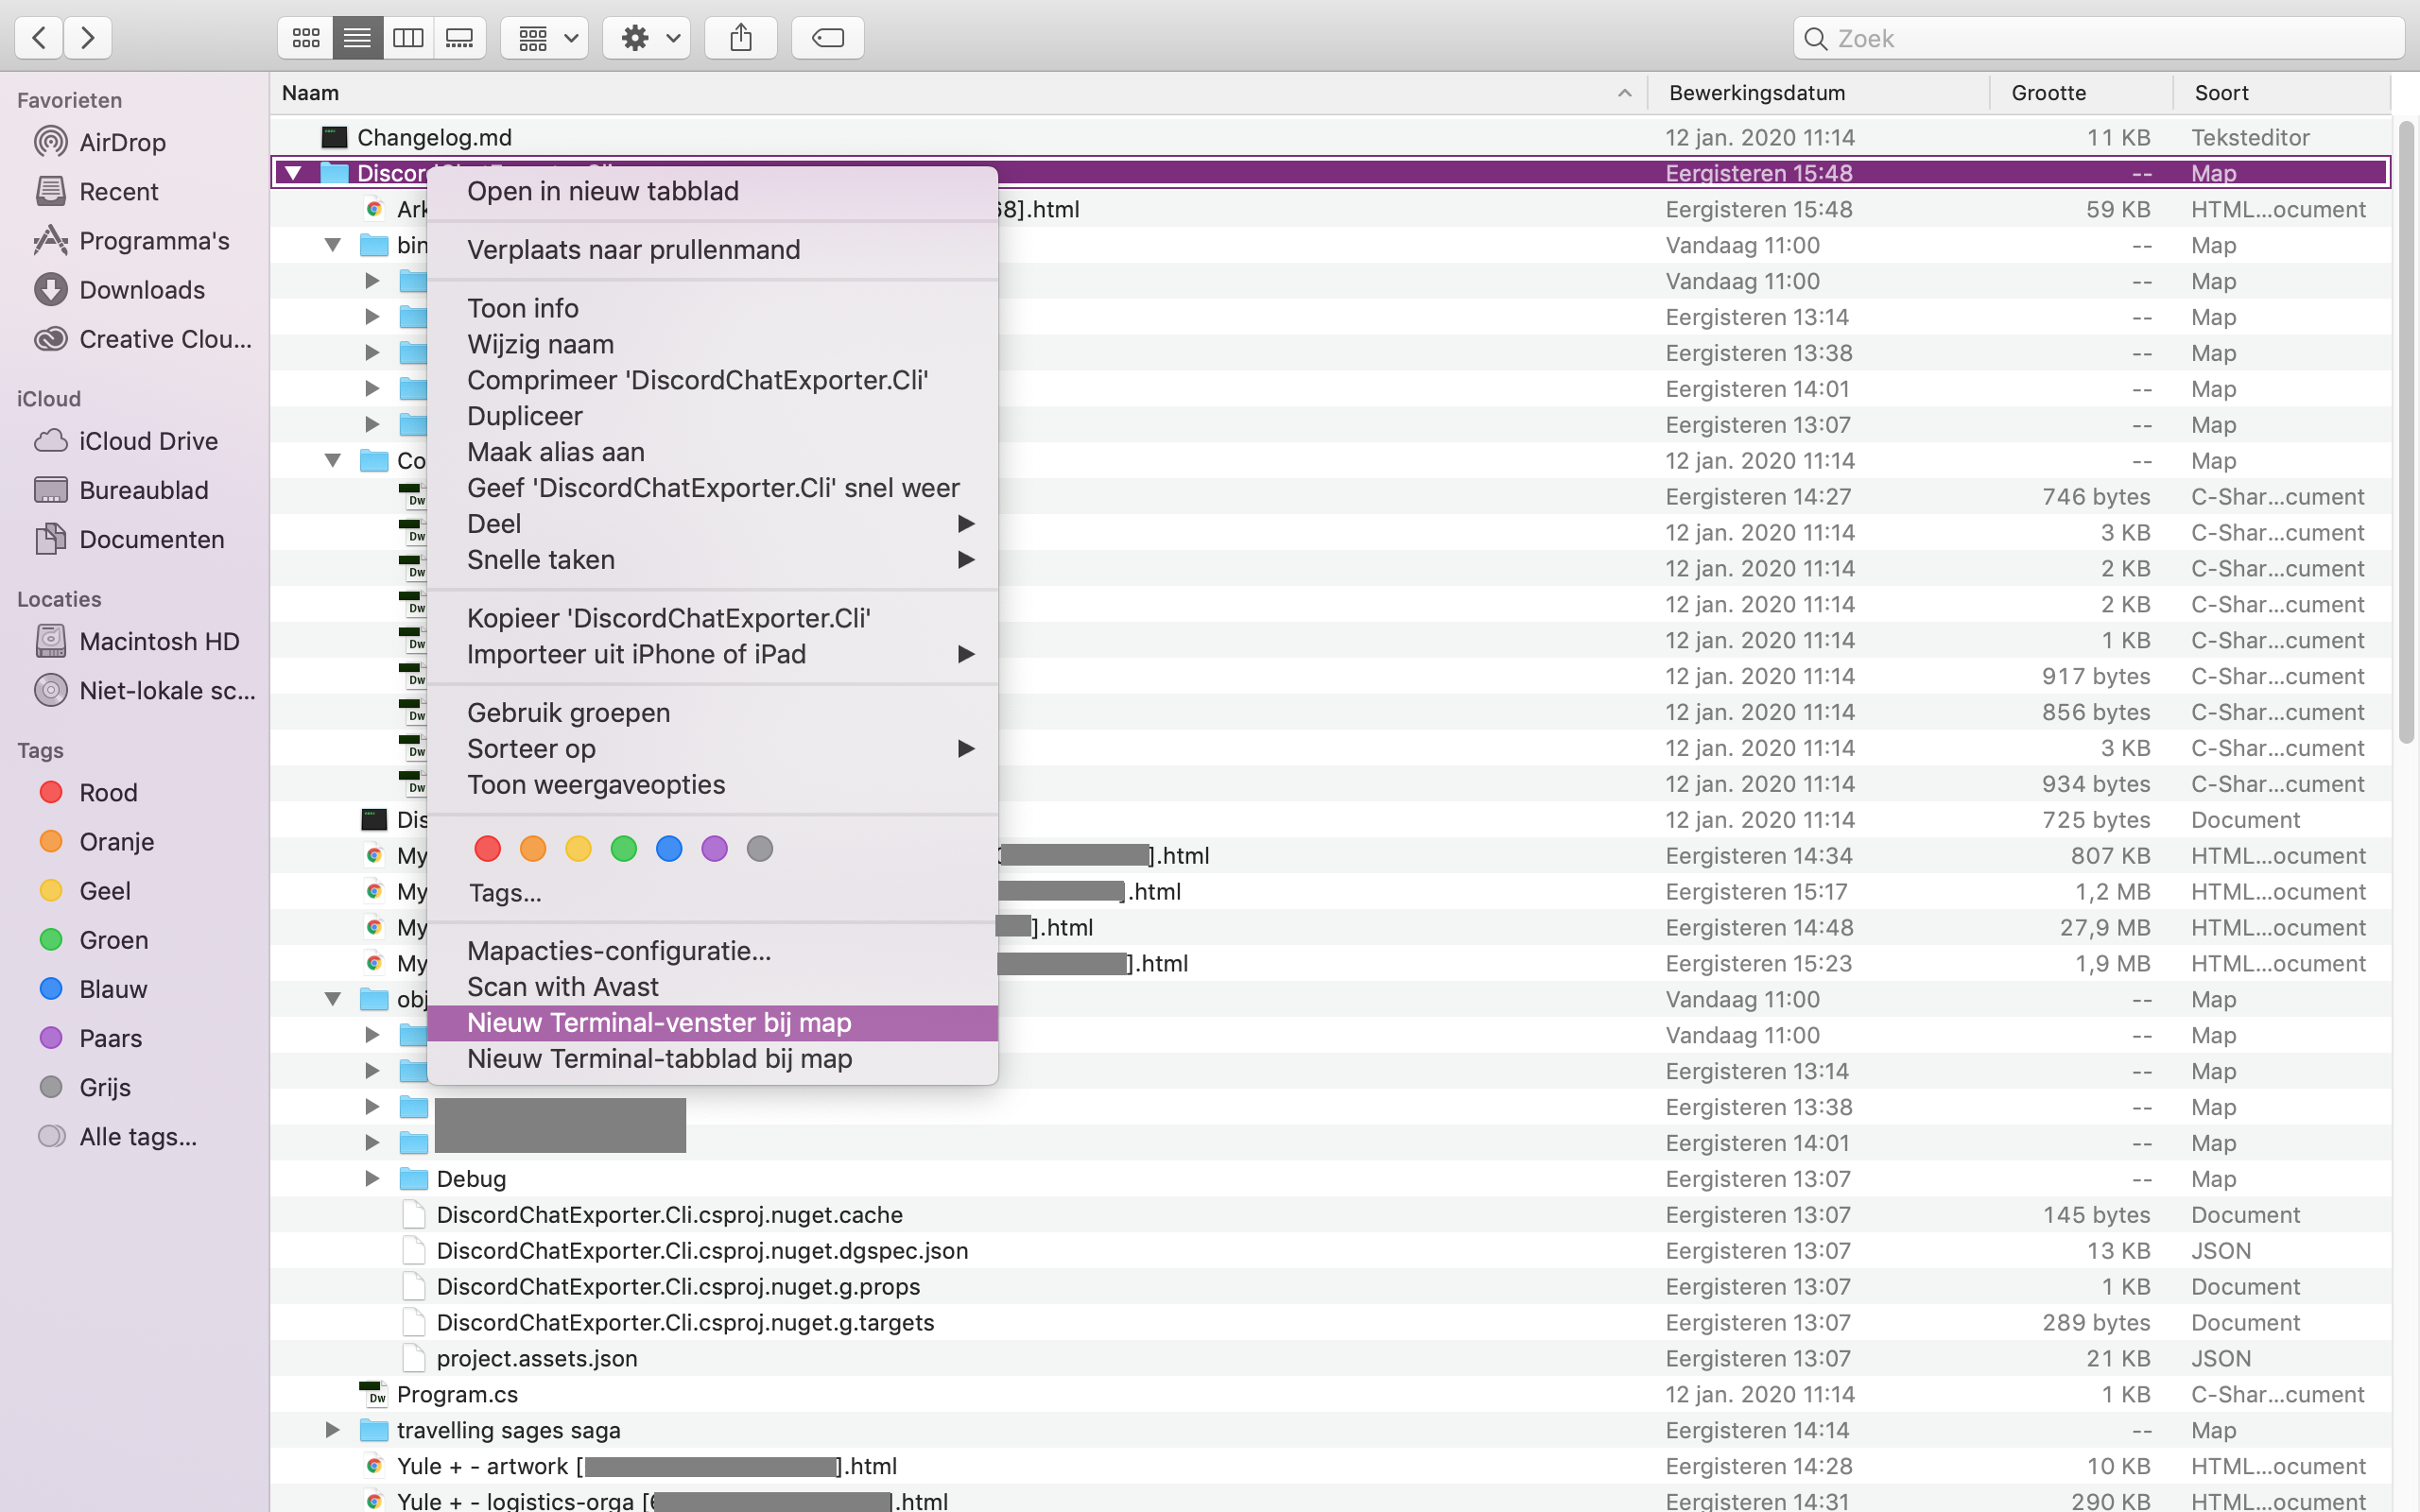Choose Toon weergaveopties
The height and width of the screenshot is (1512, 2420).
[x=712, y=785]
